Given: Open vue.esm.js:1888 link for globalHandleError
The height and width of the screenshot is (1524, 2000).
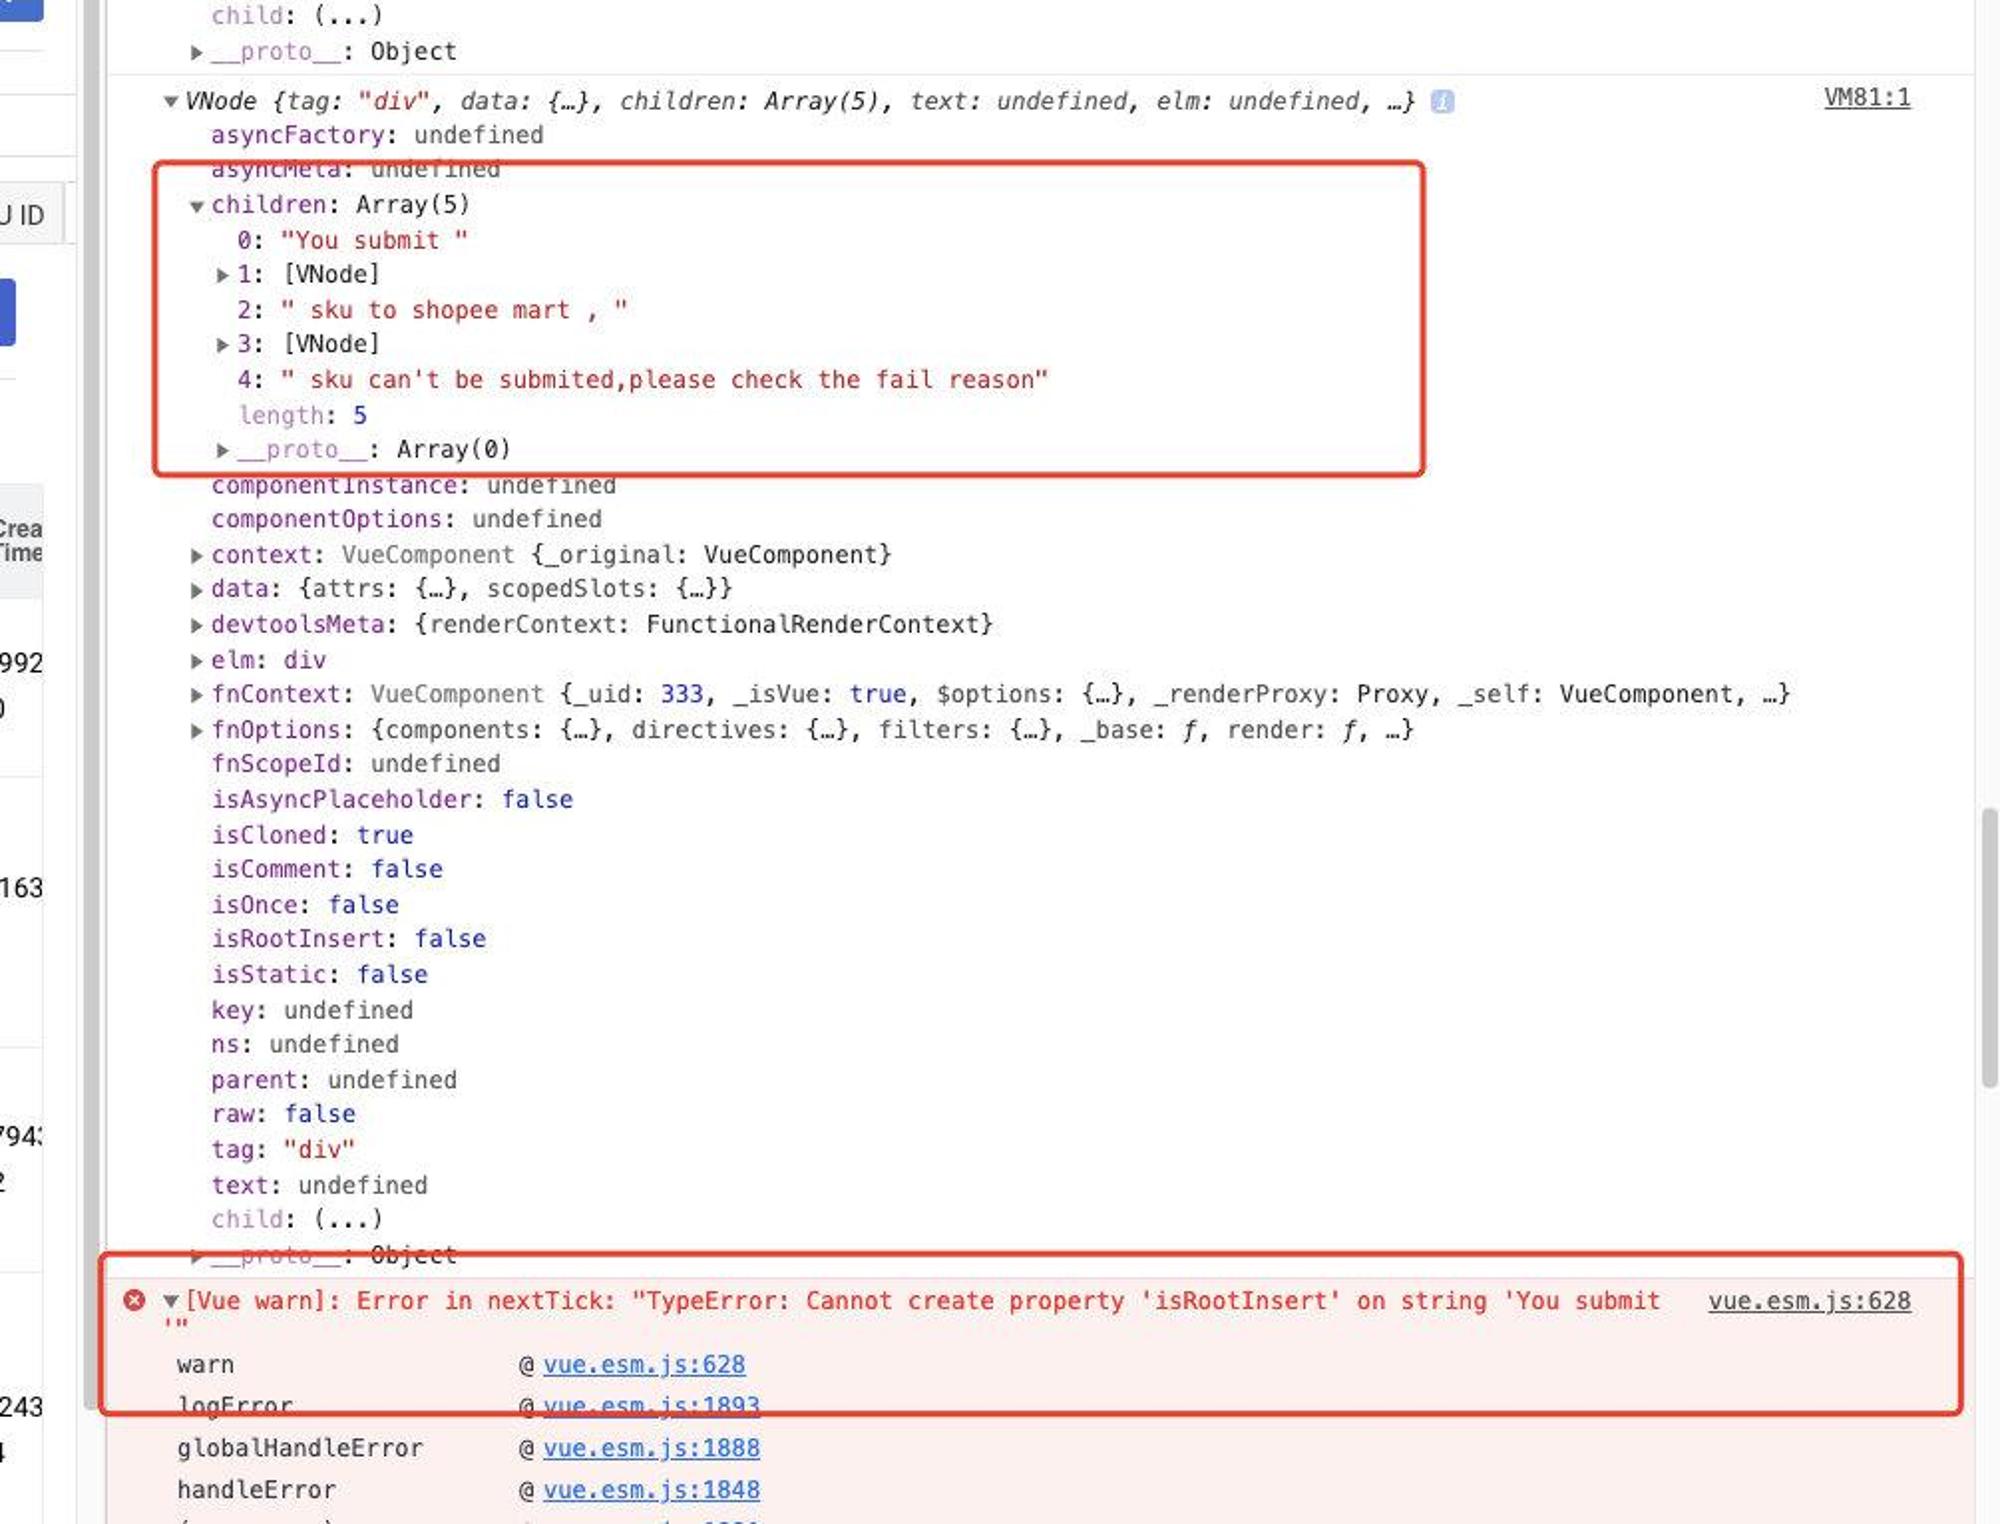Looking at the screenshot, I should click(x=651, y=1447).
